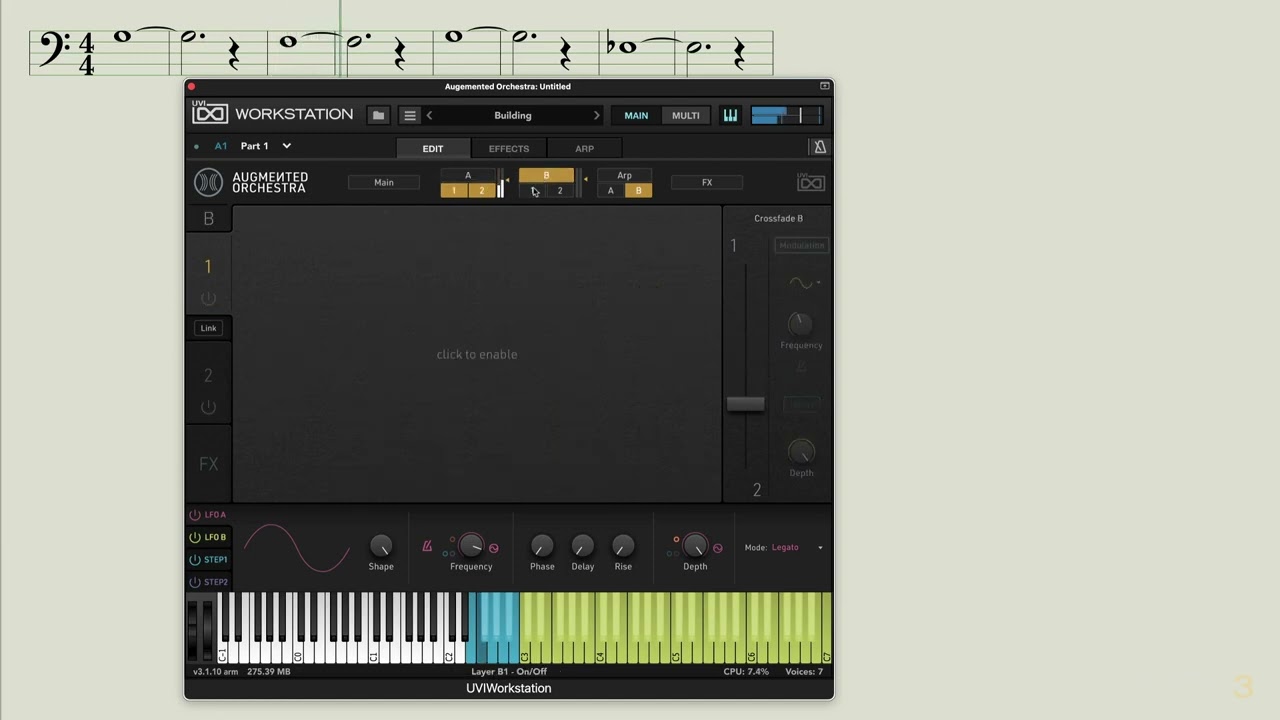Image resolution: width=1280 pixels, height=720 pixels.
Task: Click the LFO Delay knob
Action: (583, 545)
